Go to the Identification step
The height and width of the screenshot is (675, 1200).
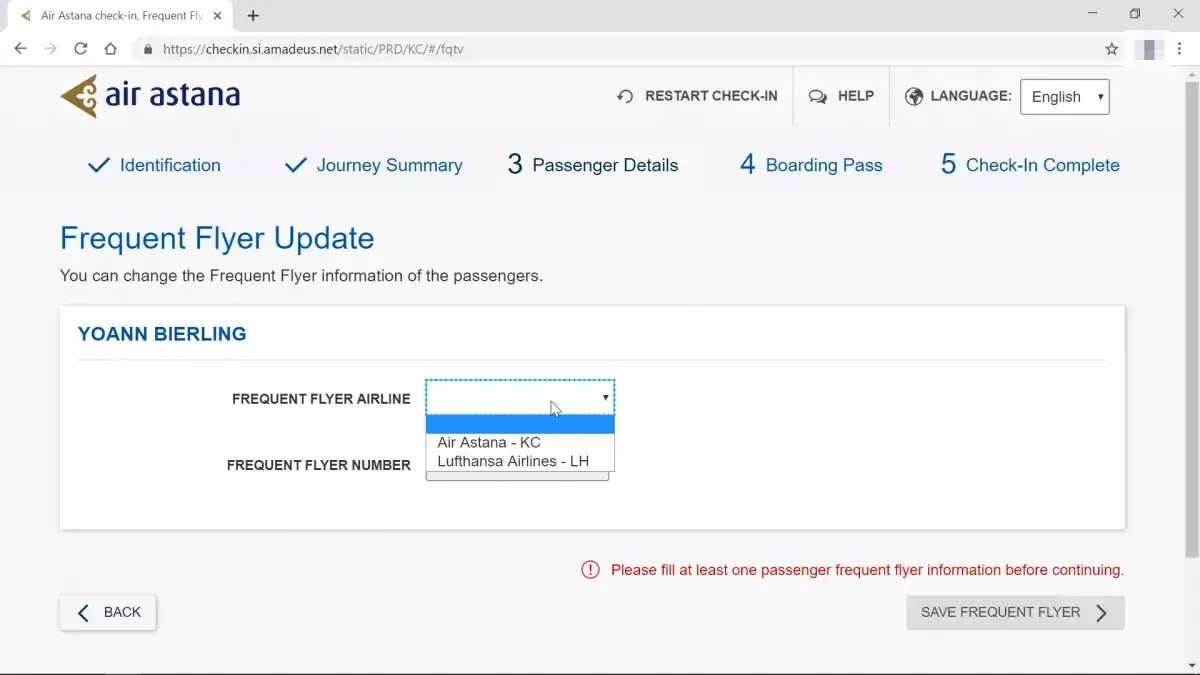[155, 165]
